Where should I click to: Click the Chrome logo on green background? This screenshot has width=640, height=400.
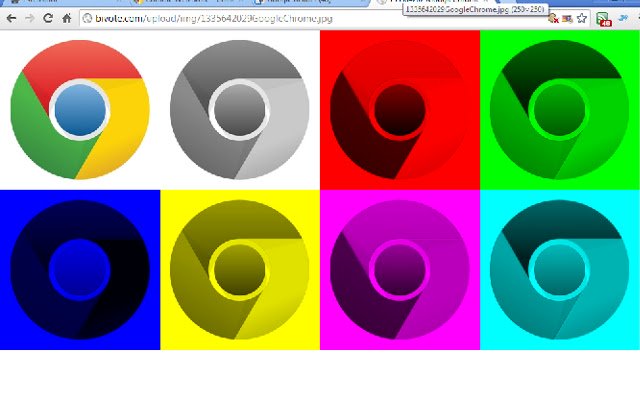pyautogui.click(x=560, y=109)
